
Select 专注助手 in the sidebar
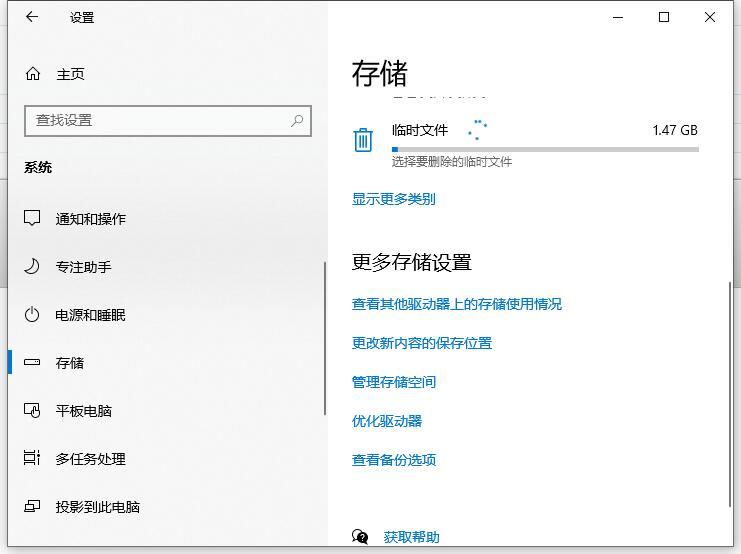tap(84, 267)
